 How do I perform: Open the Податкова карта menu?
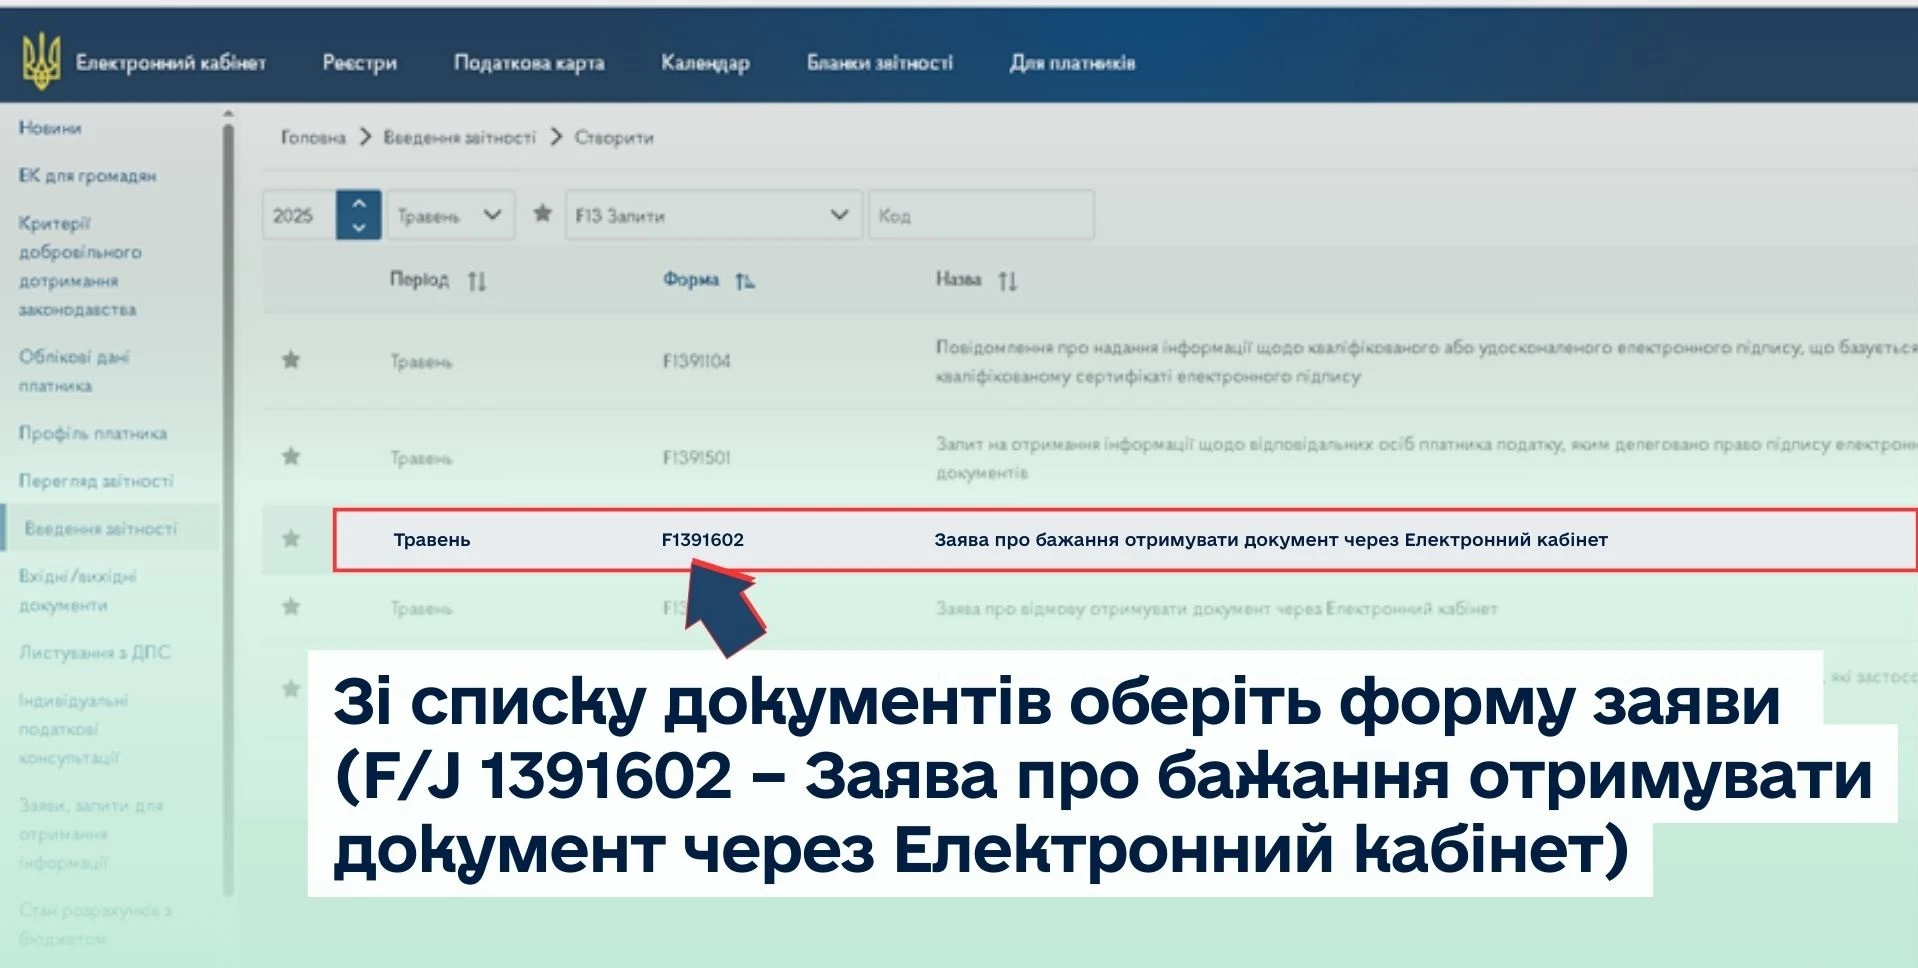click(x=528, y=63)
